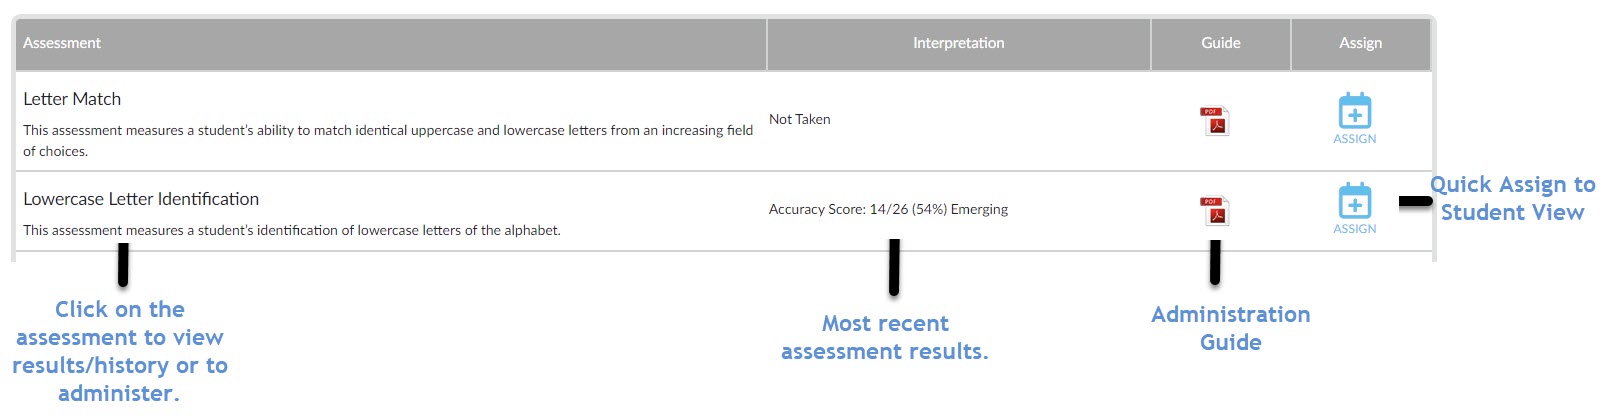Select the Not Taken interpretation text
This screenshot has height=419, width=1622.
click(x=800, y=119)
